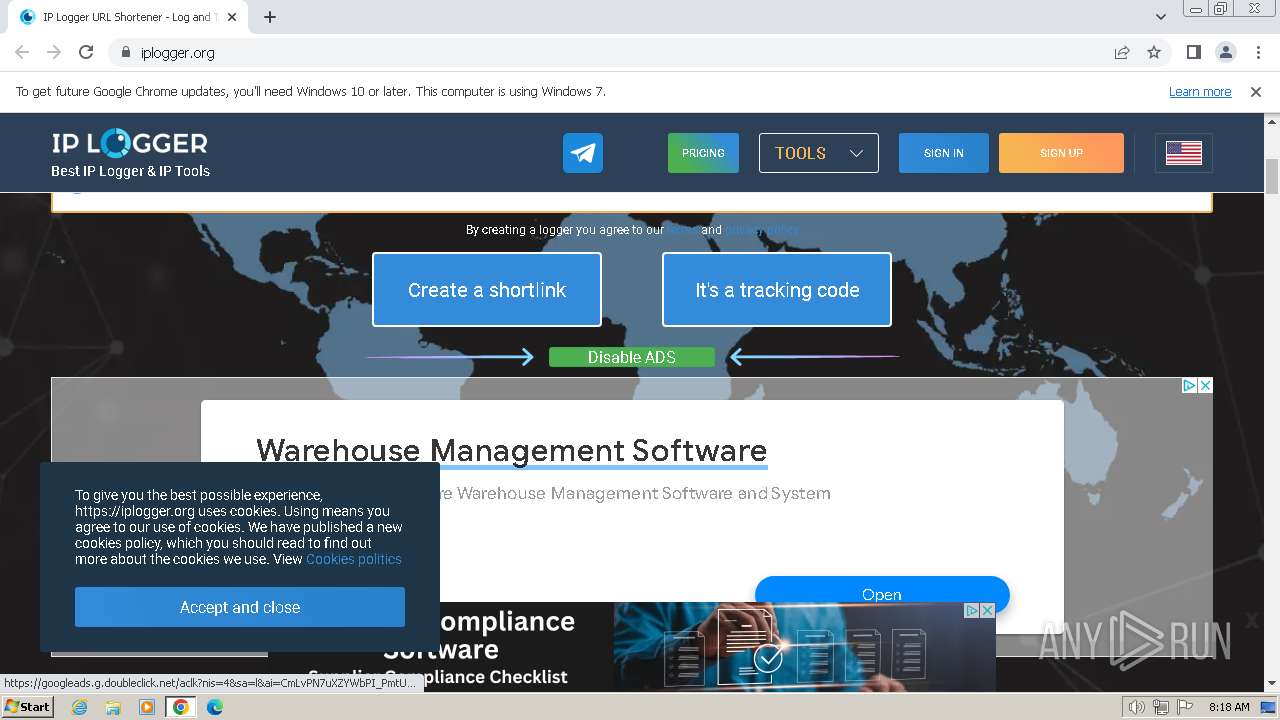Viewport: 1280px width, 720px height.
Task: Click the Disable ADS button
Action: click(x=632, y=357)
